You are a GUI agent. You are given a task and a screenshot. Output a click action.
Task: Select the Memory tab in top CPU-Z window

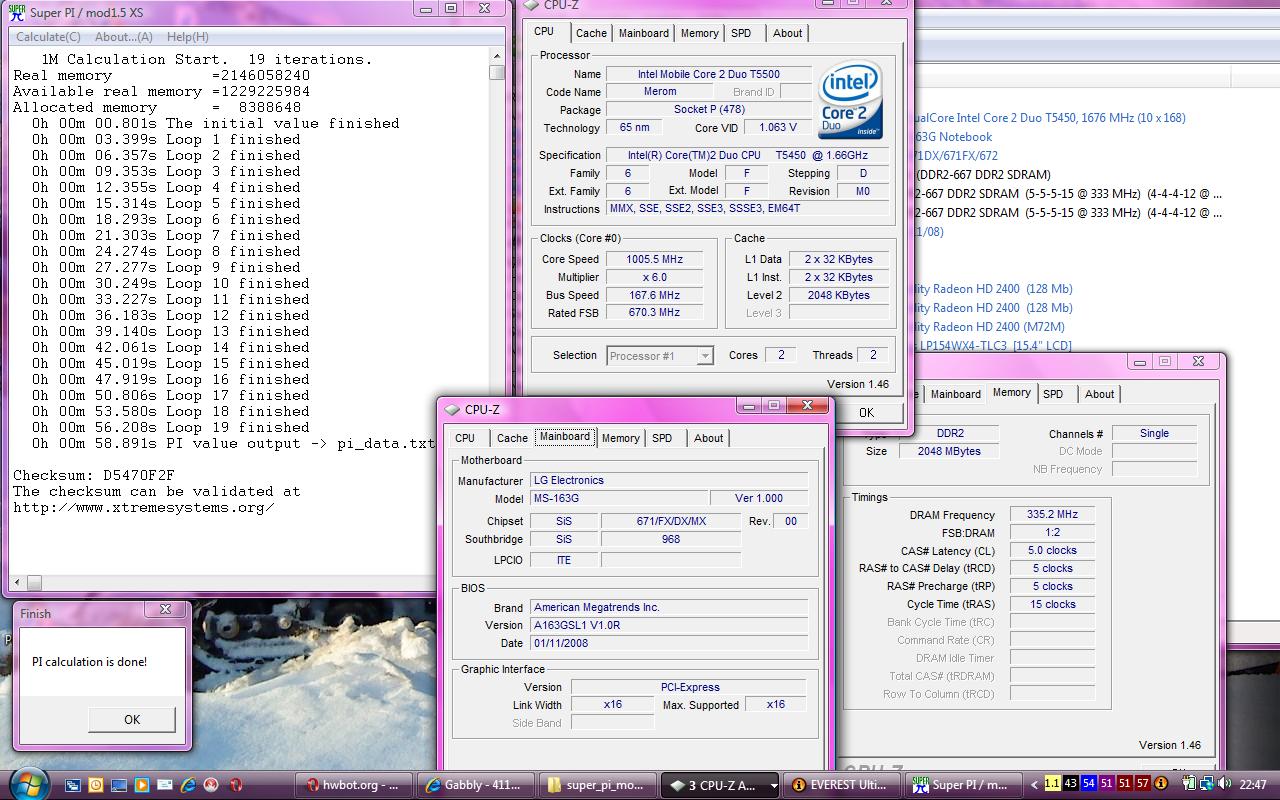[x=699, y=33]
